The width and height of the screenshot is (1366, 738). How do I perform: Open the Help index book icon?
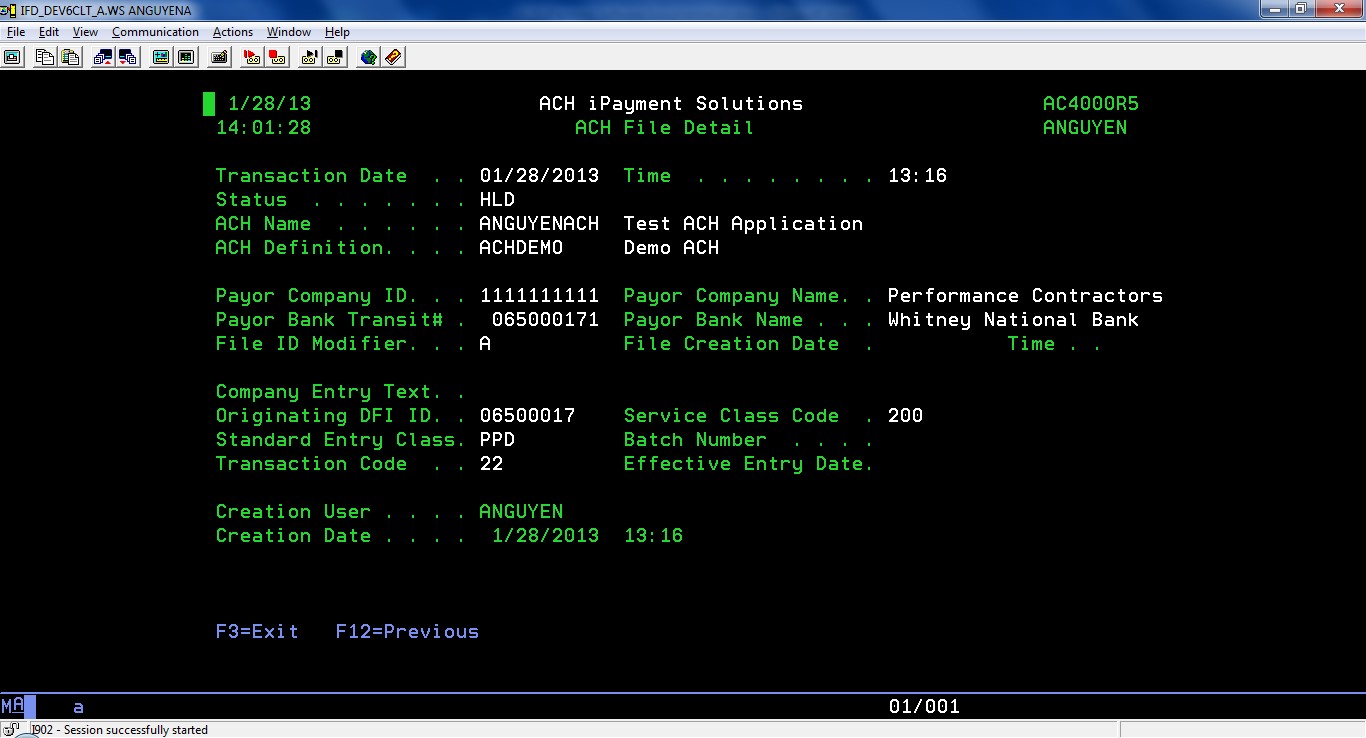coord(393,57)
